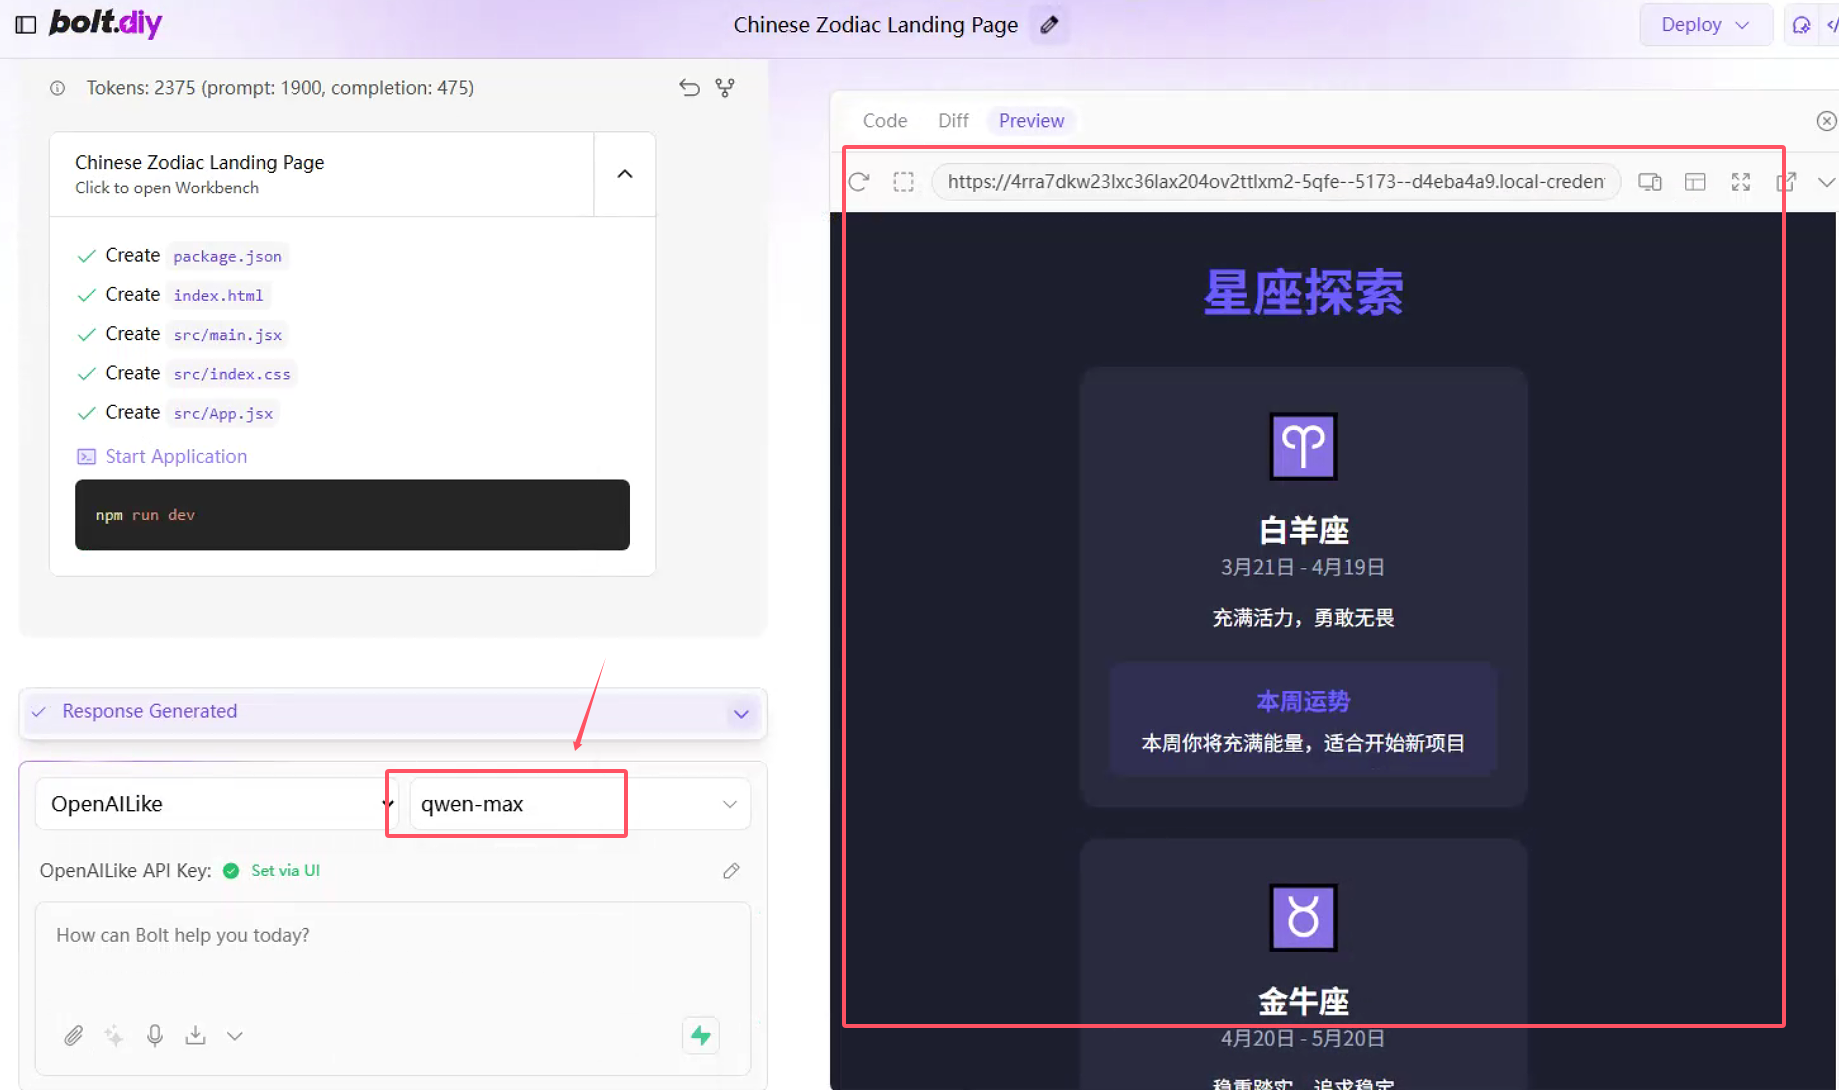The height and width of the screenshot is (1090, 1839).
Task: Expand the Response Generated status bar
Action: point(392,713)
